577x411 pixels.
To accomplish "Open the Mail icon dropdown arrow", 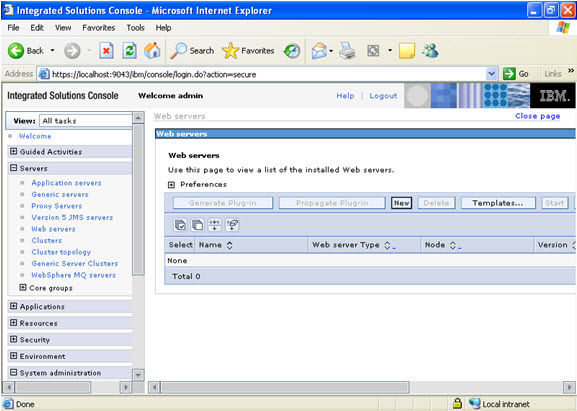I will coord(331,51).
